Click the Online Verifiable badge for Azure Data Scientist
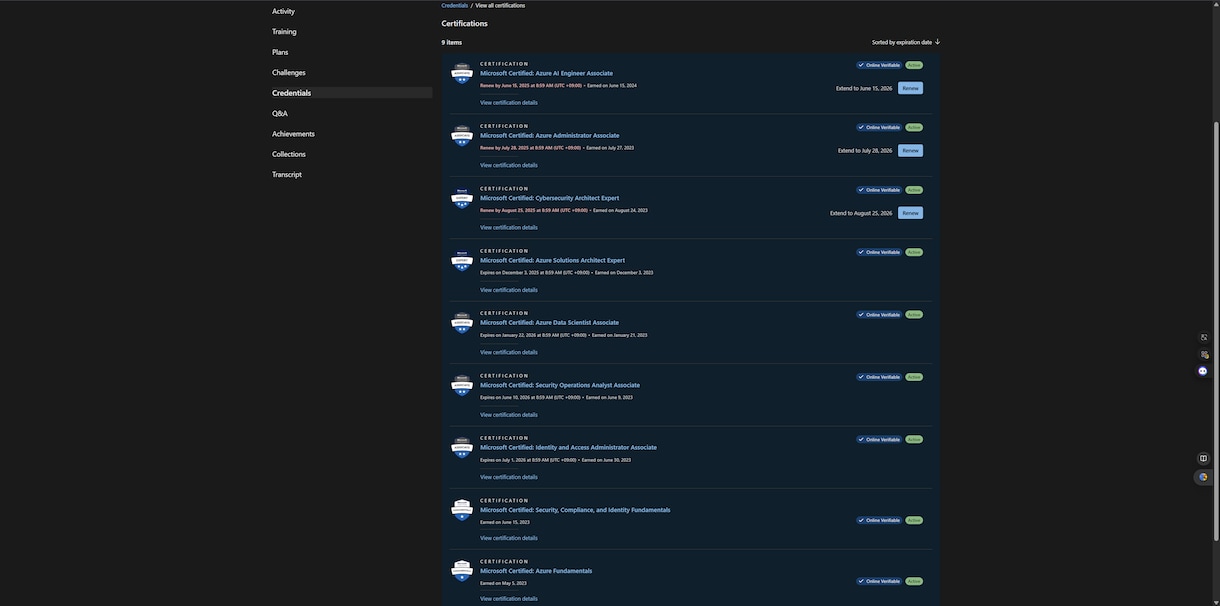 pyautogui.click(x=879, y=315)
